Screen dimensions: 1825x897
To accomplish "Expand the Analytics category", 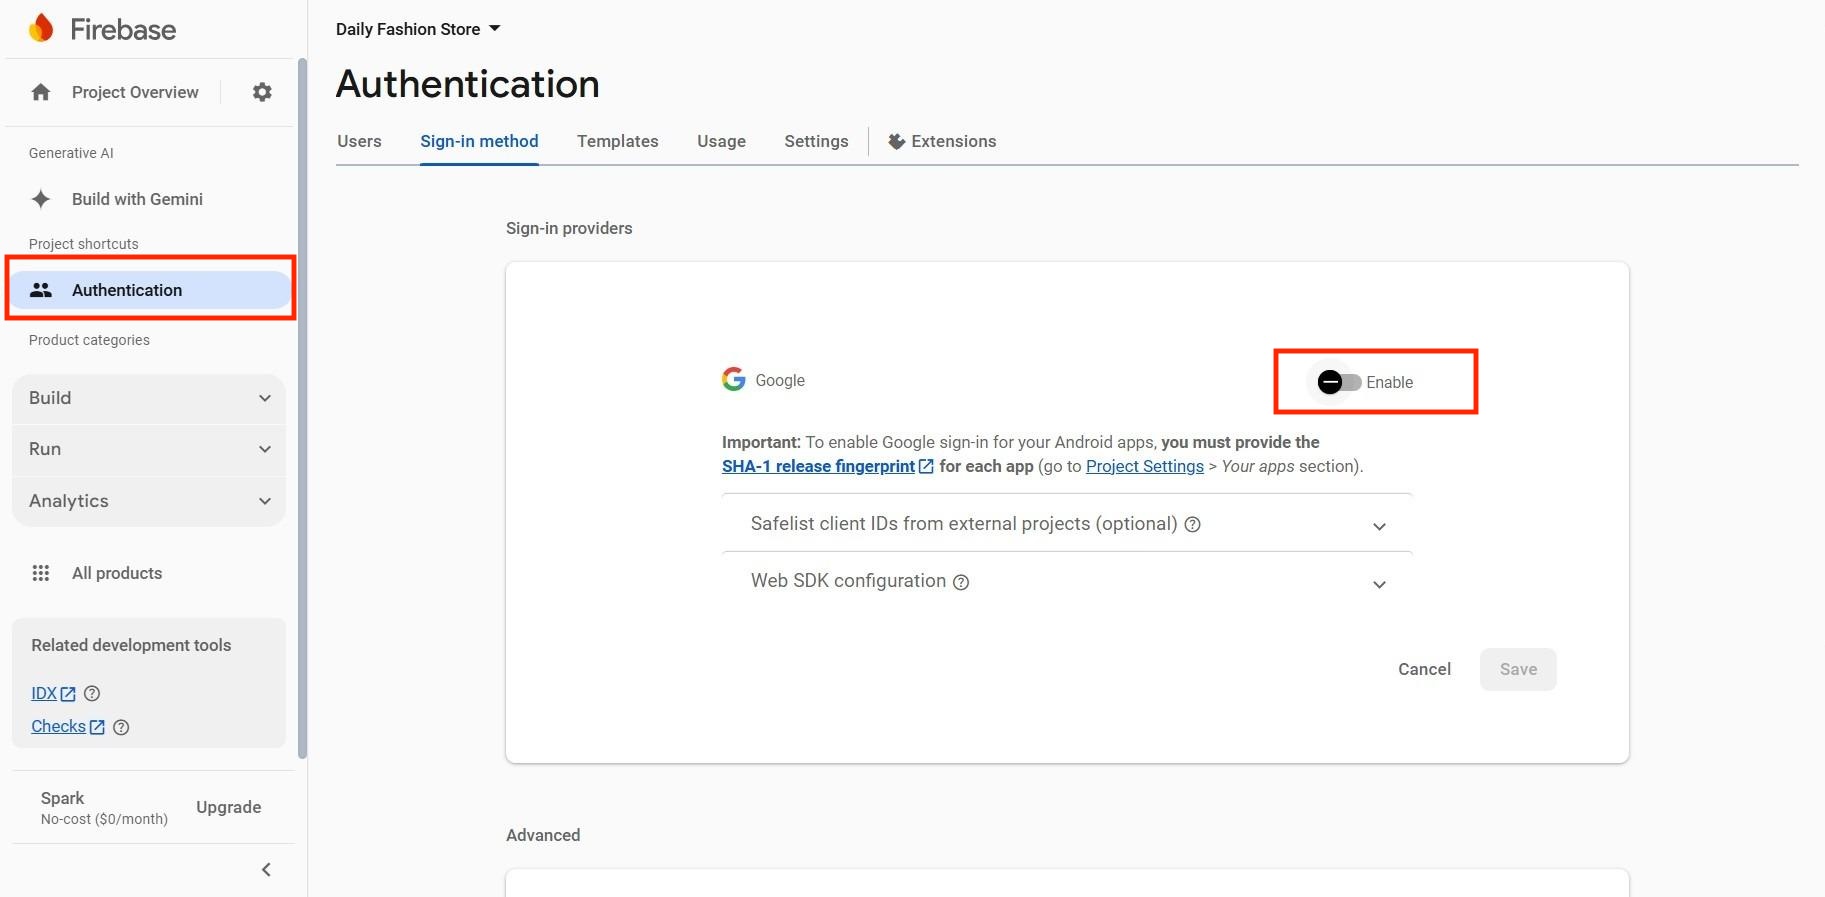I will pos(149,501).
